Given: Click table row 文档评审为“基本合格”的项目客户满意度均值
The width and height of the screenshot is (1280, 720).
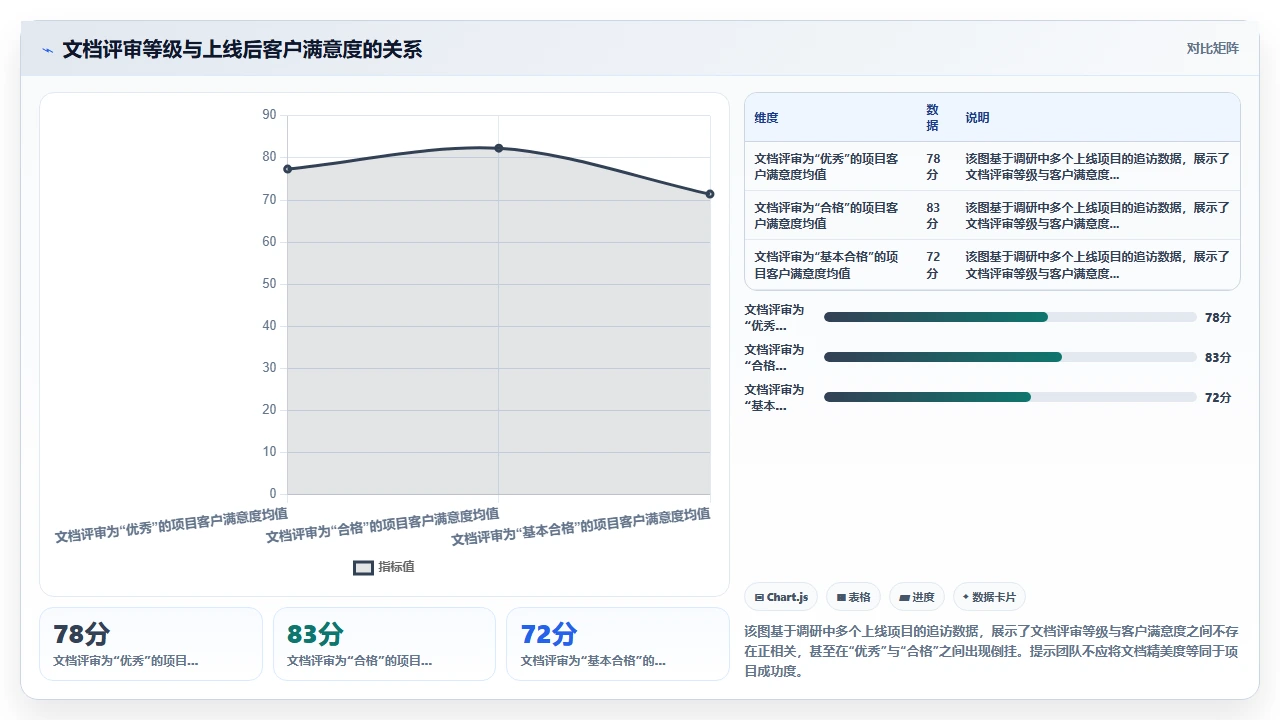Looking at the screenshot, I should tap(992, 265).
